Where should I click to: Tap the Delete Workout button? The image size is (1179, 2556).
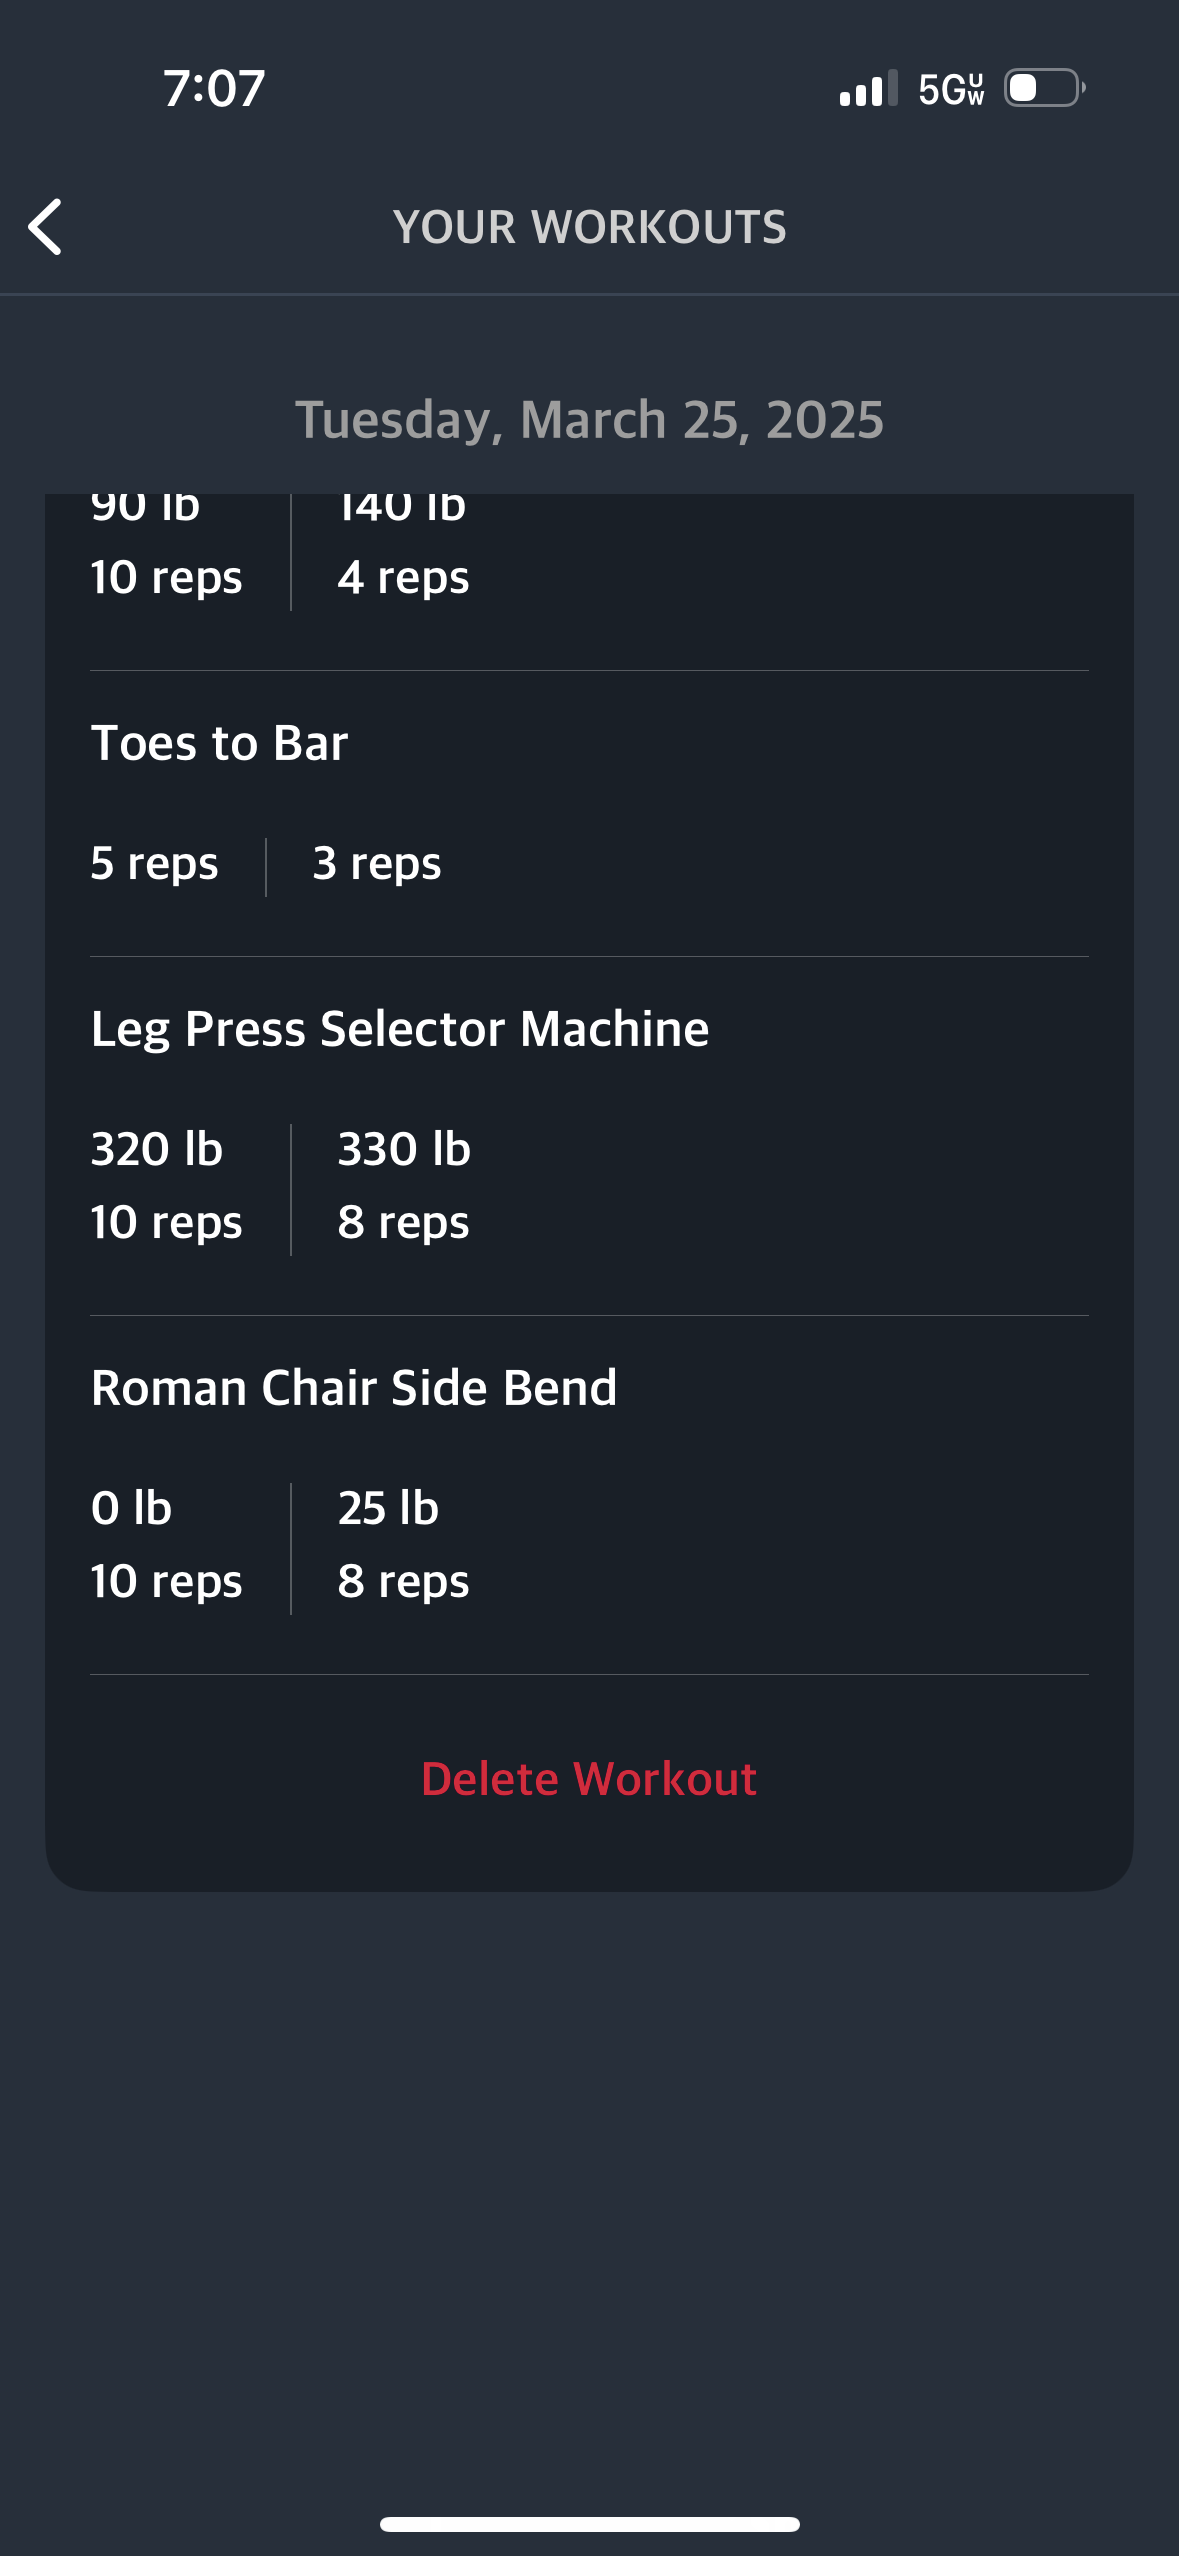point(589,1779)
